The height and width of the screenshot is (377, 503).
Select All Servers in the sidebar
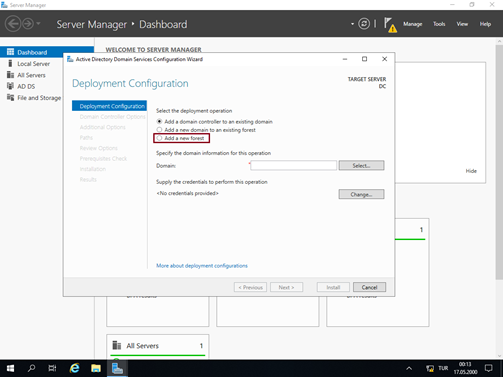pyautogui.click(x=31, y=75)
